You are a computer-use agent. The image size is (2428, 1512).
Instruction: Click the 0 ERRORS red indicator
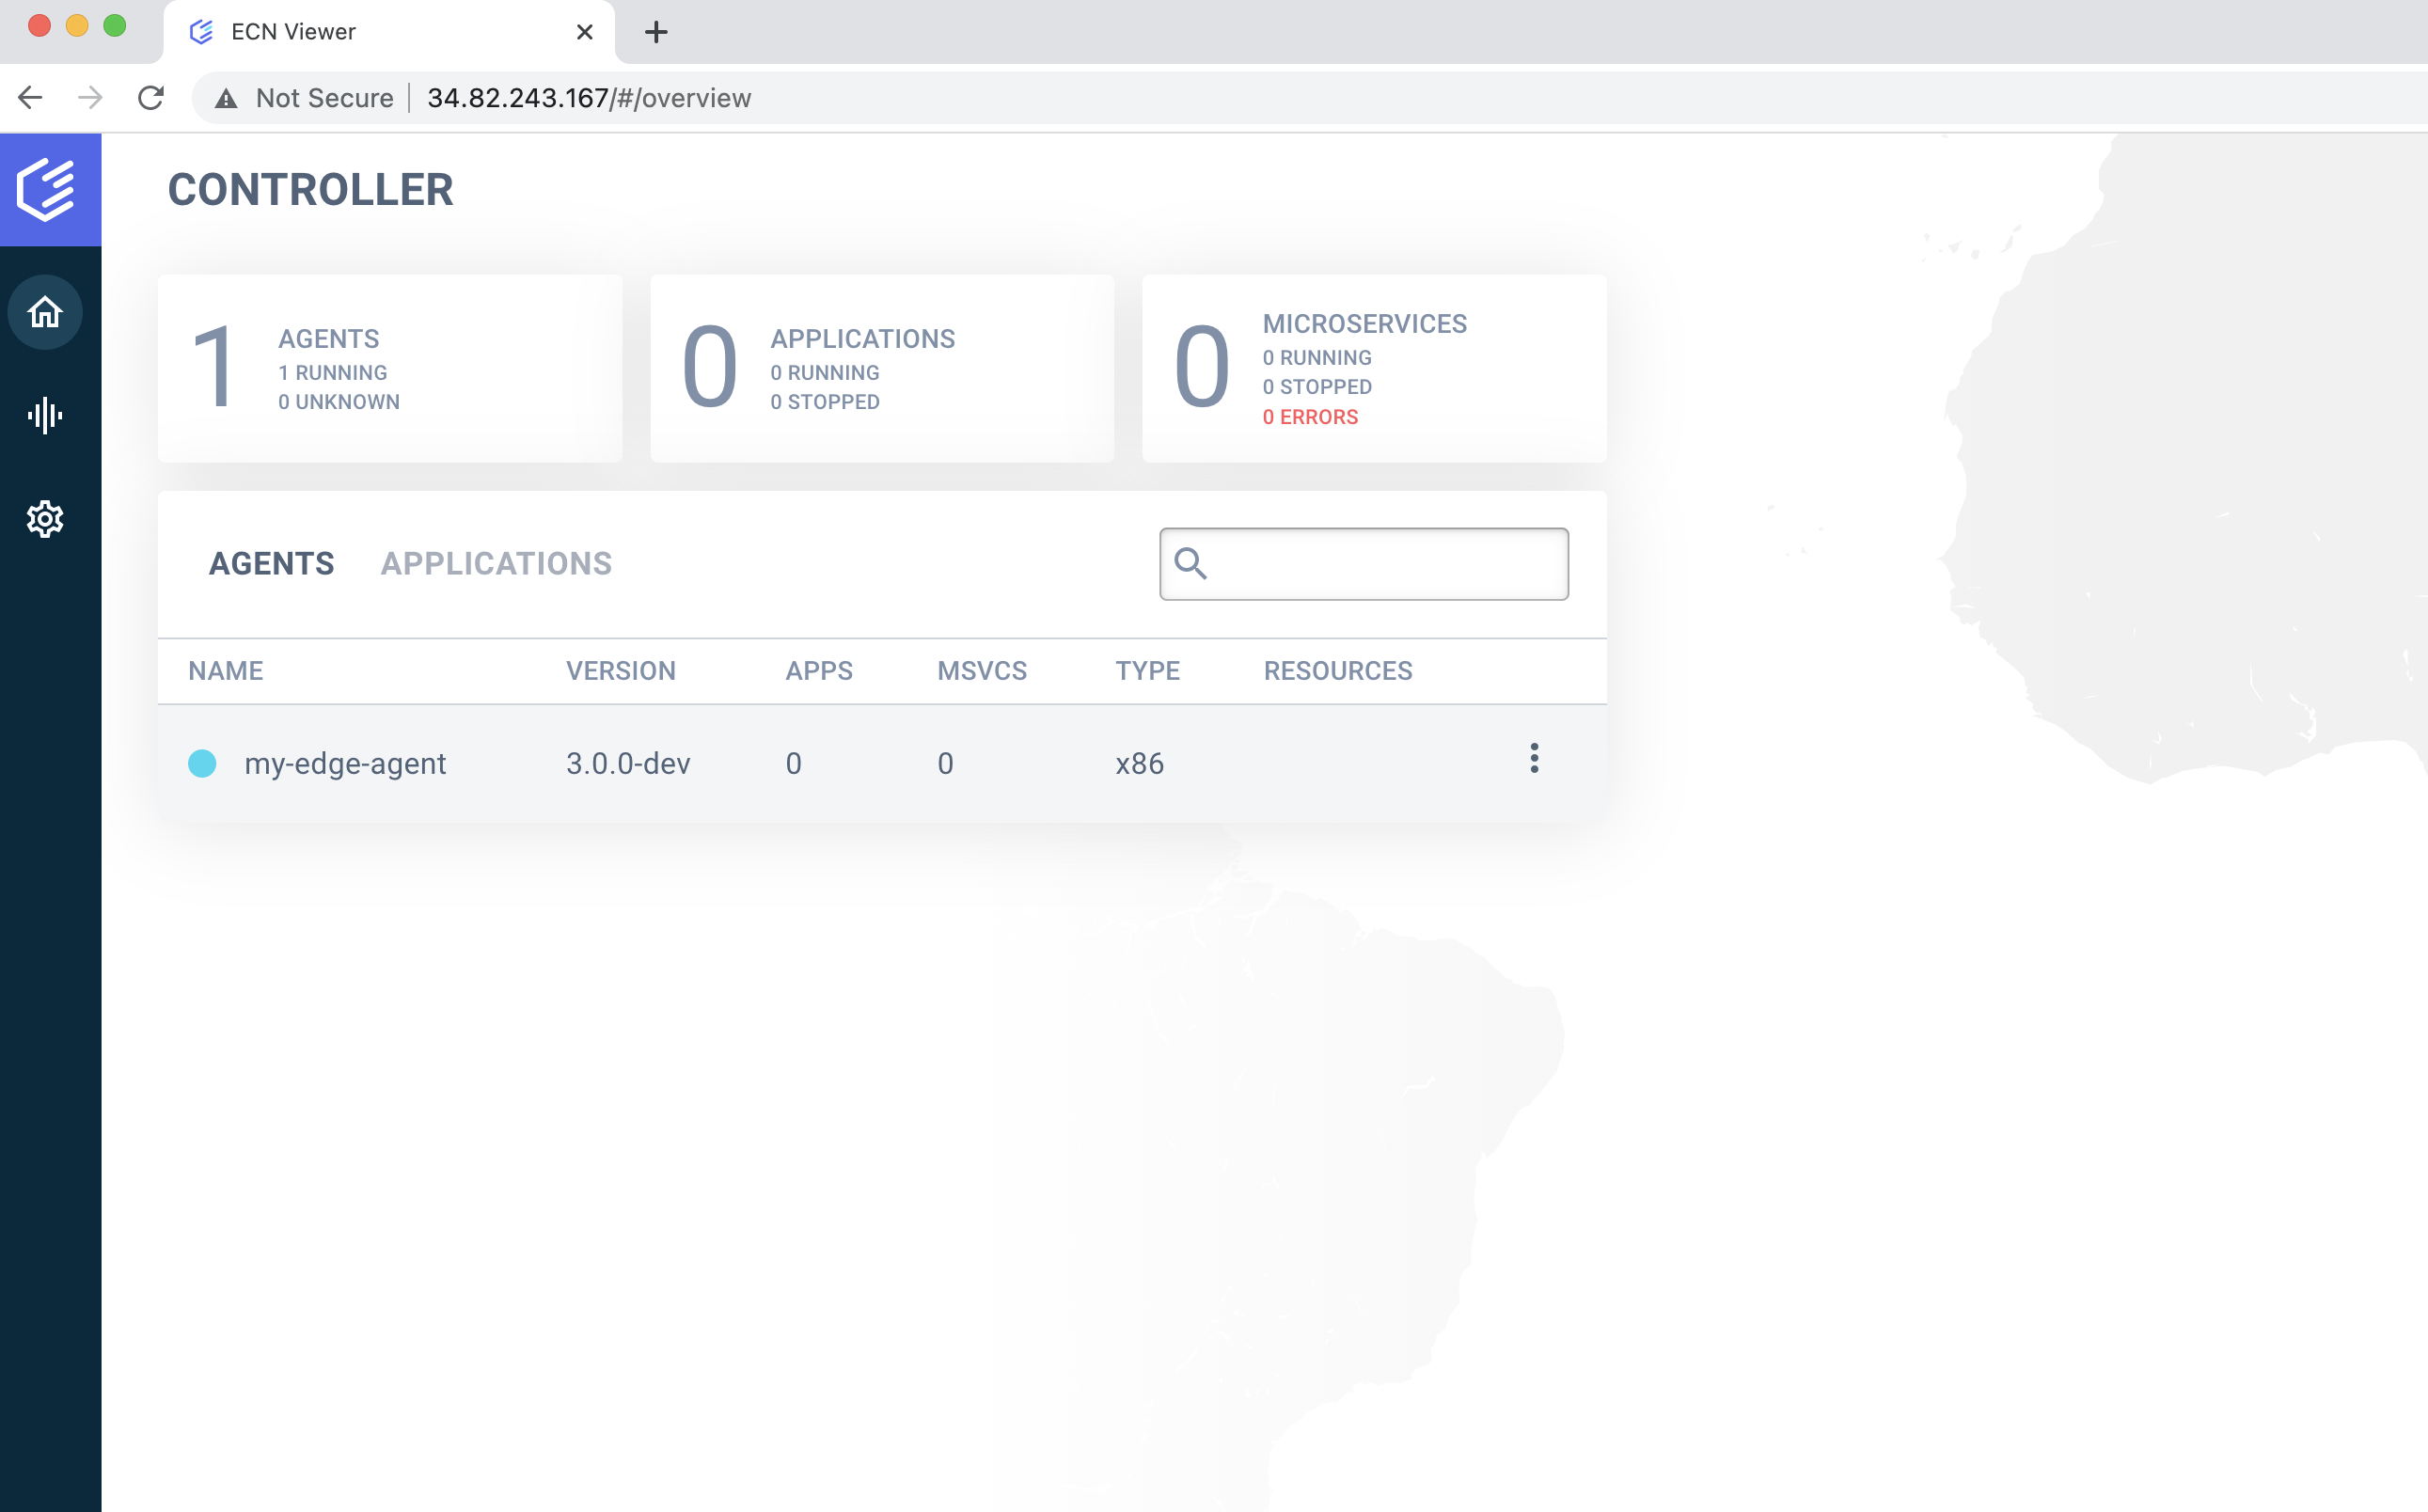coord(1310,416)
